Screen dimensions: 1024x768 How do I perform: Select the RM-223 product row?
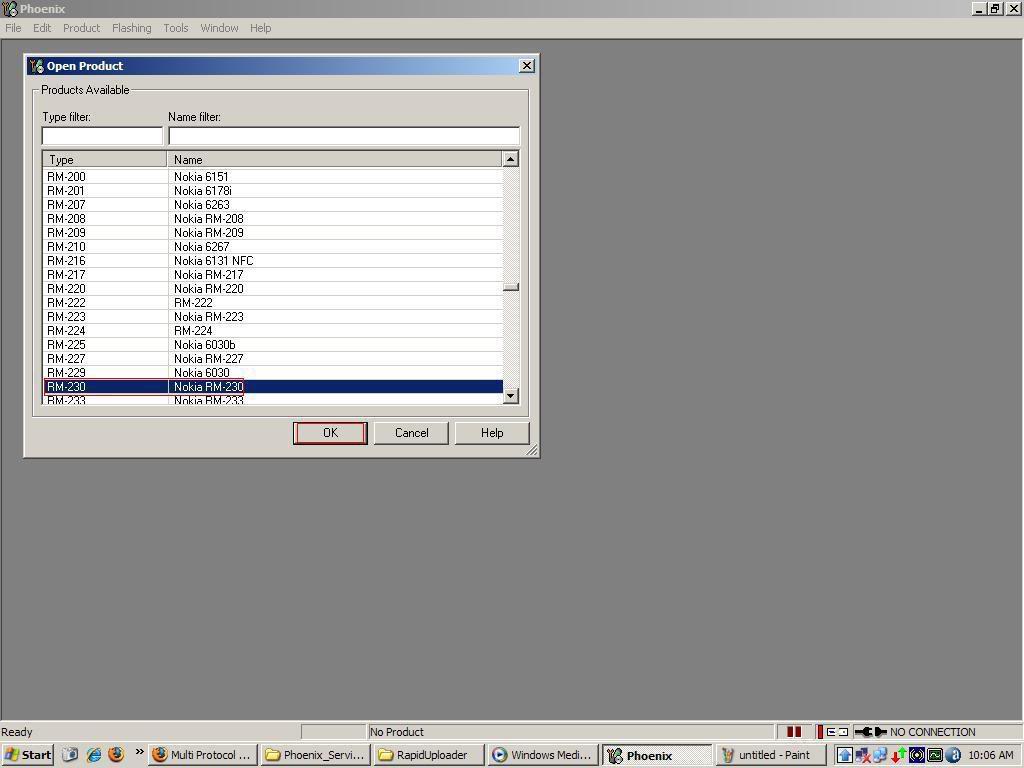[273, 317]
